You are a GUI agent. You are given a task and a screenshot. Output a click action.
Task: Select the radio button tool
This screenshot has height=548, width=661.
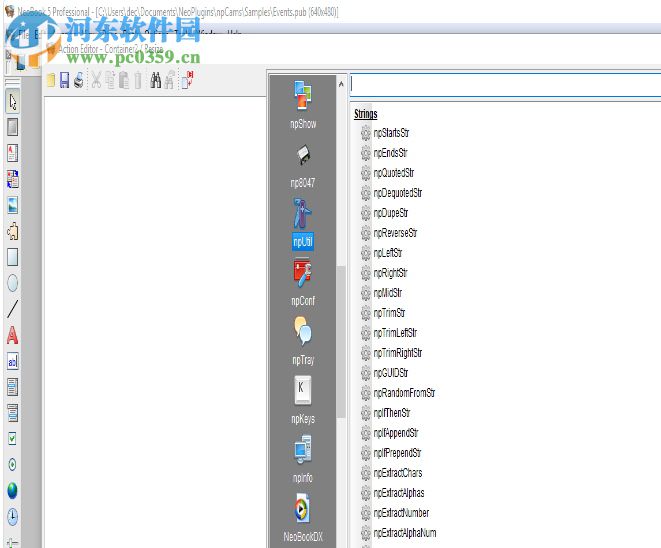pyautogui.click(x=13, y=465)
